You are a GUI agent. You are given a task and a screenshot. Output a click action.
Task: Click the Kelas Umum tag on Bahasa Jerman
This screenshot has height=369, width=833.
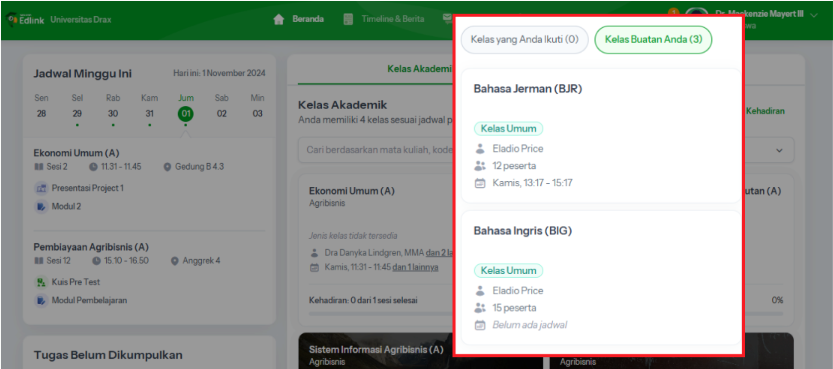(508, 128)
